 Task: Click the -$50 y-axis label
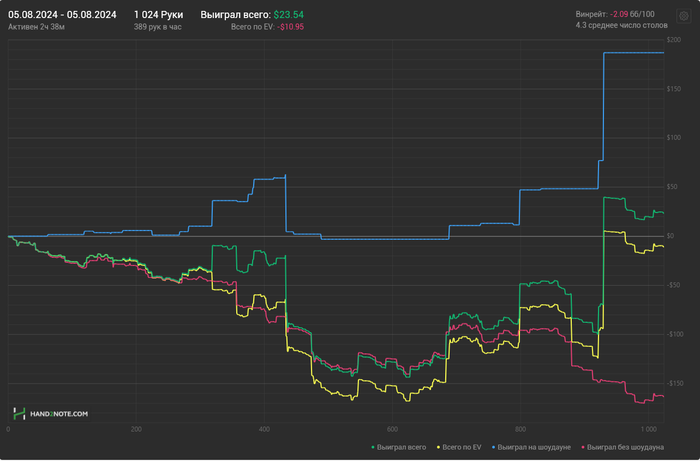(673, 285)
